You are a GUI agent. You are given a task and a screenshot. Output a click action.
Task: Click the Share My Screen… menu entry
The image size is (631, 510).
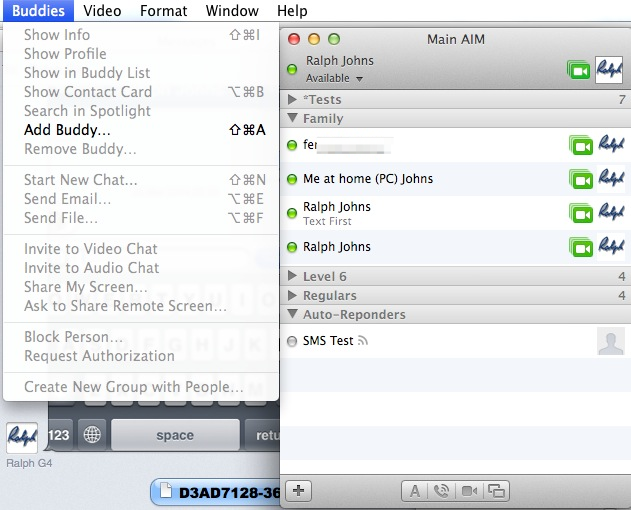pyautogui.click(x=141, y=287)
